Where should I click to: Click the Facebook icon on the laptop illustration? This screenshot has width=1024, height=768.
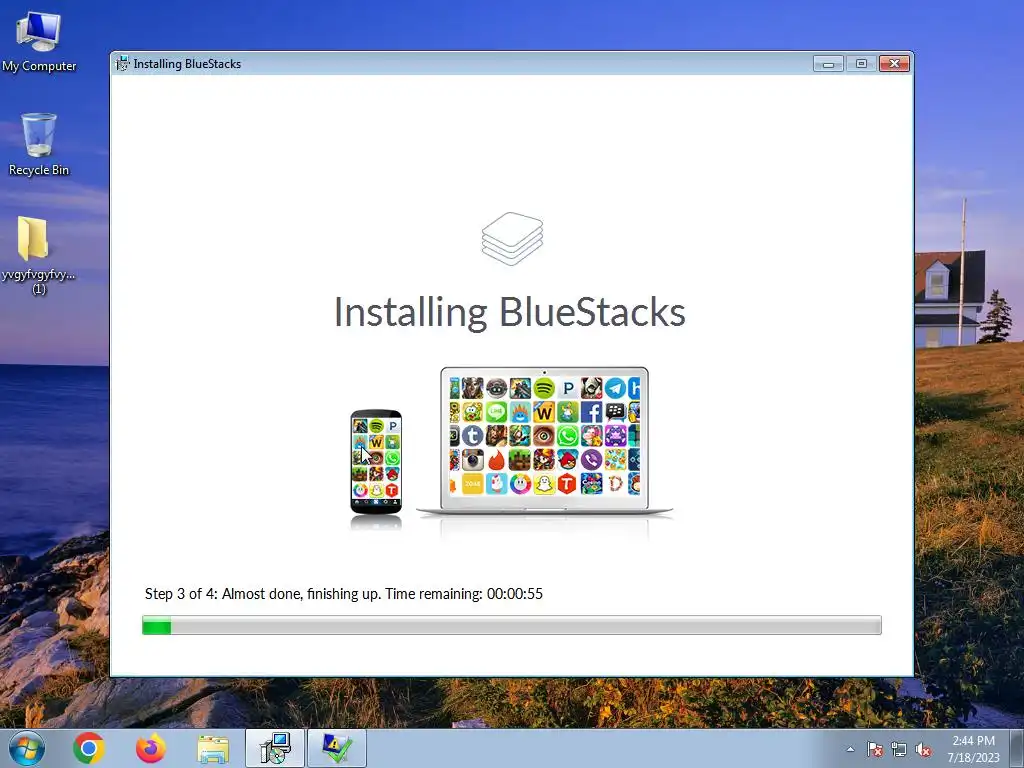pyautogui.click(x=591, y=412)
